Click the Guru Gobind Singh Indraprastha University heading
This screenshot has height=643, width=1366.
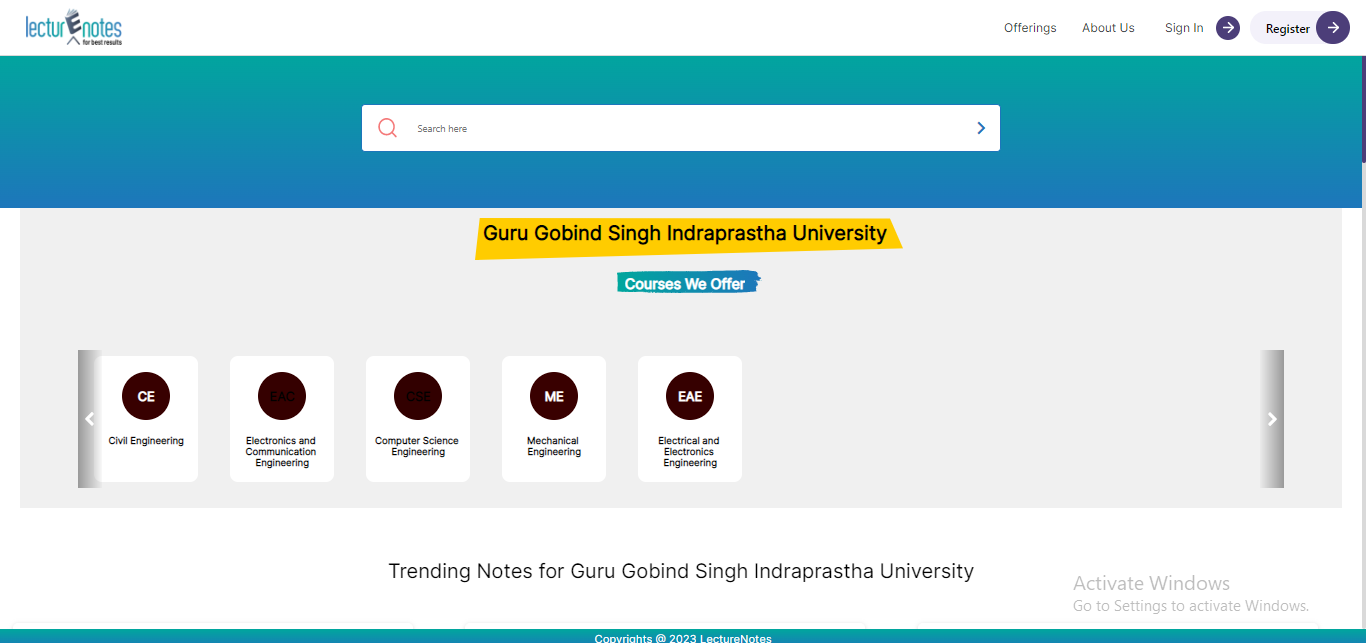tap(685, 233)
